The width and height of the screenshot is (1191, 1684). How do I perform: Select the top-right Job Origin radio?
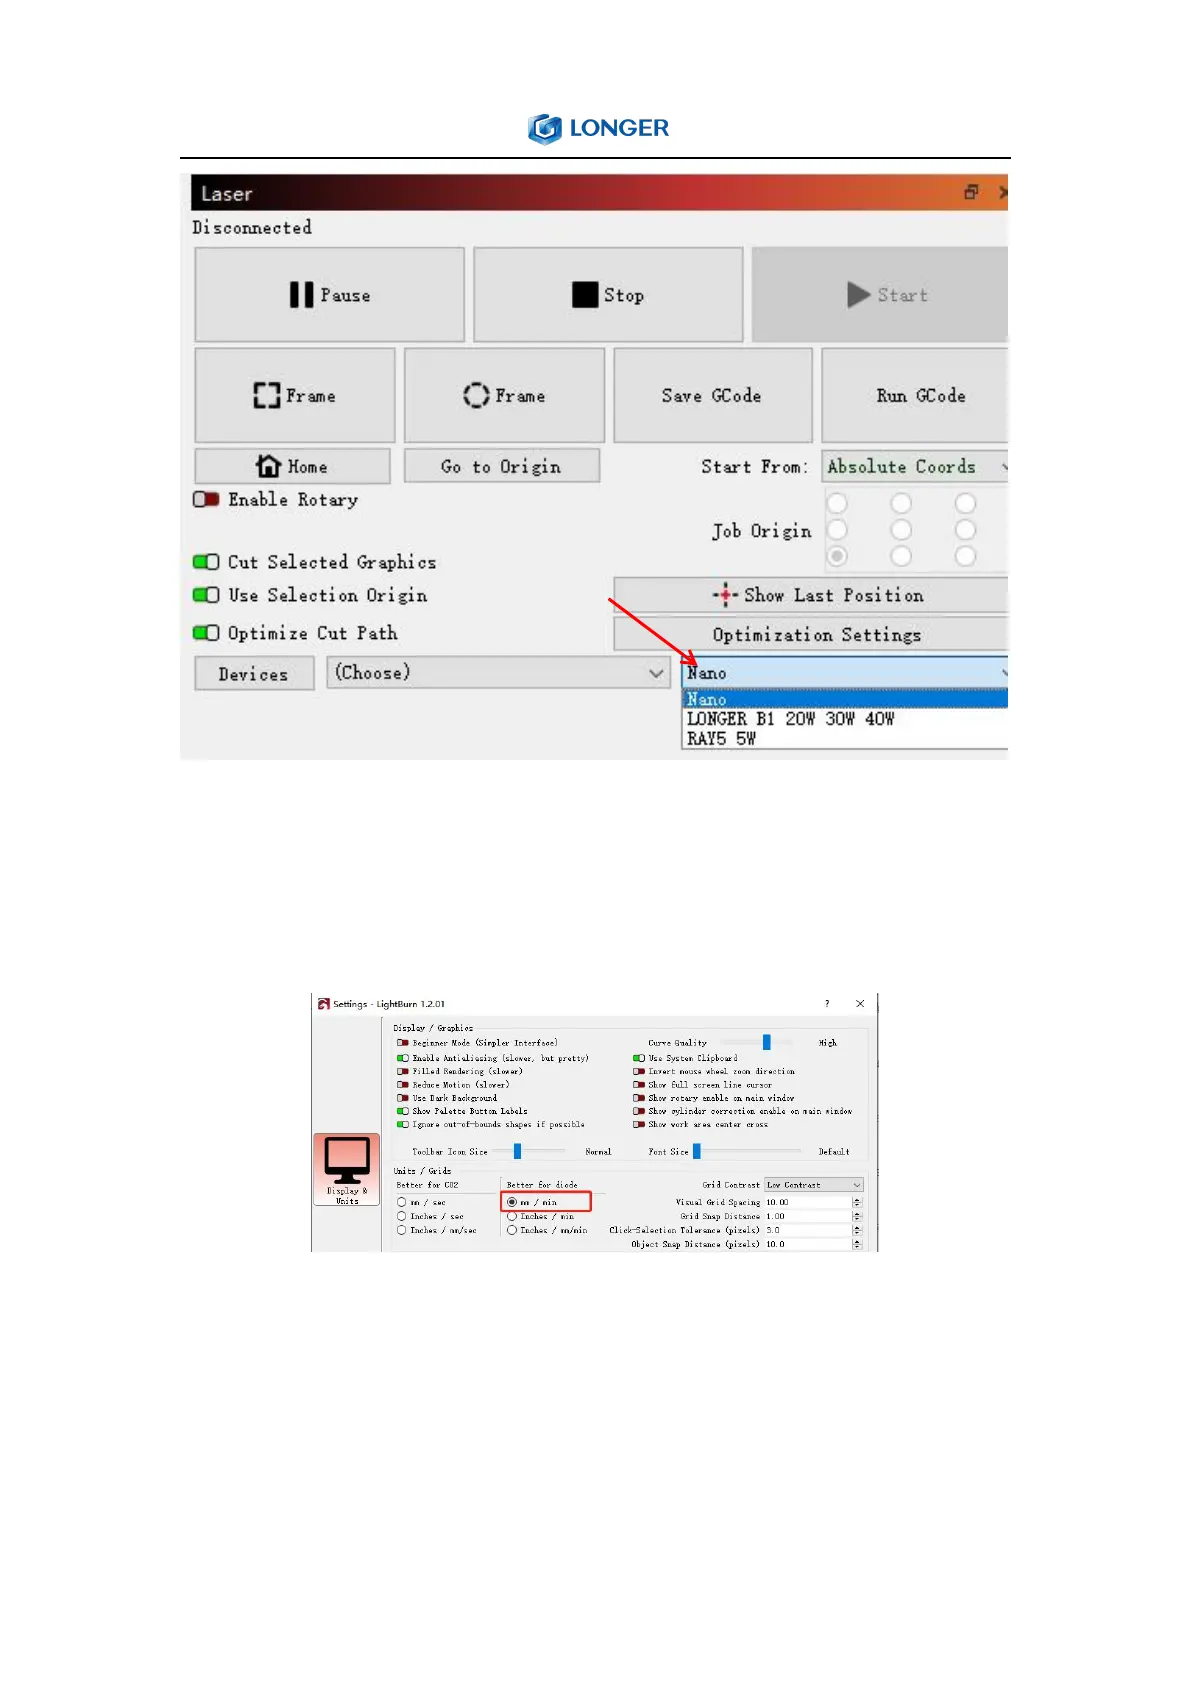[965, 503]
